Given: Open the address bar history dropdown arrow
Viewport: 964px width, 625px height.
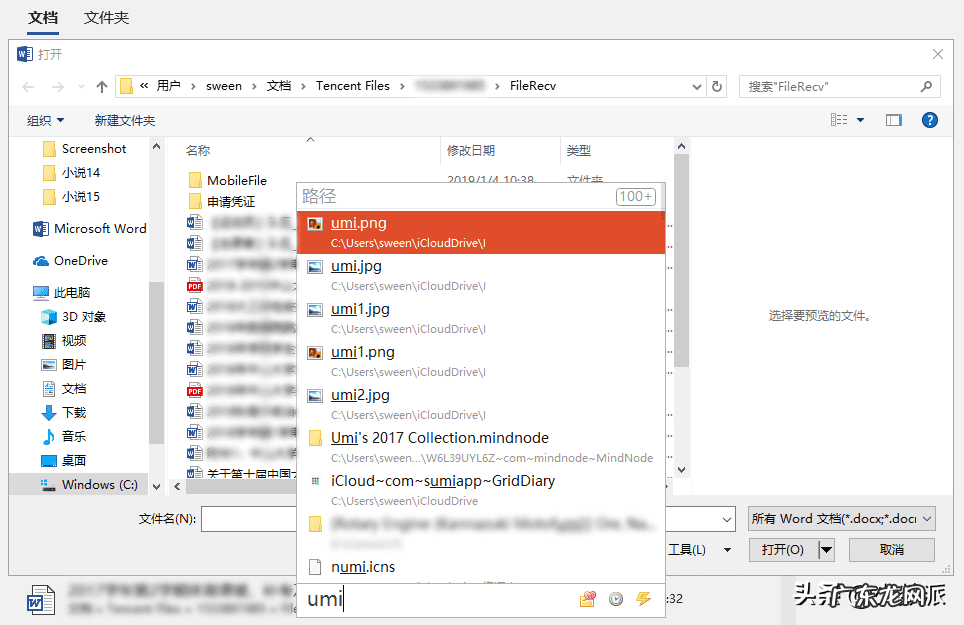Looking at the screenshot, I should tap(697, 86).
